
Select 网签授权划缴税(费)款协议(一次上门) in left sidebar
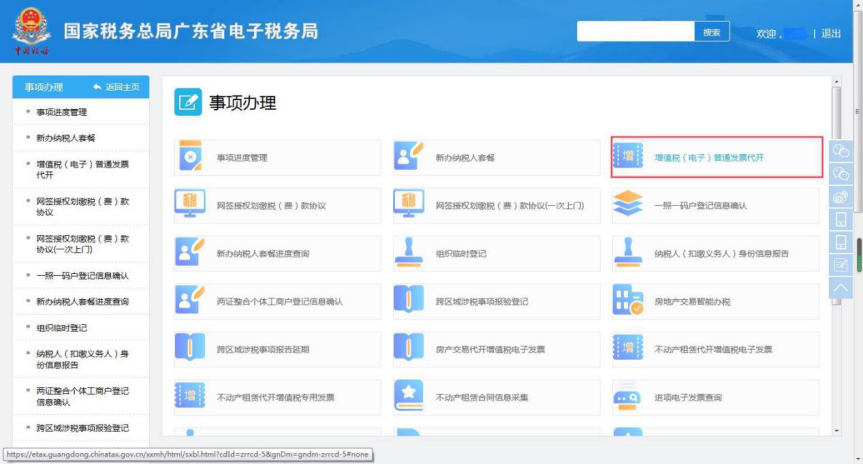83,244
